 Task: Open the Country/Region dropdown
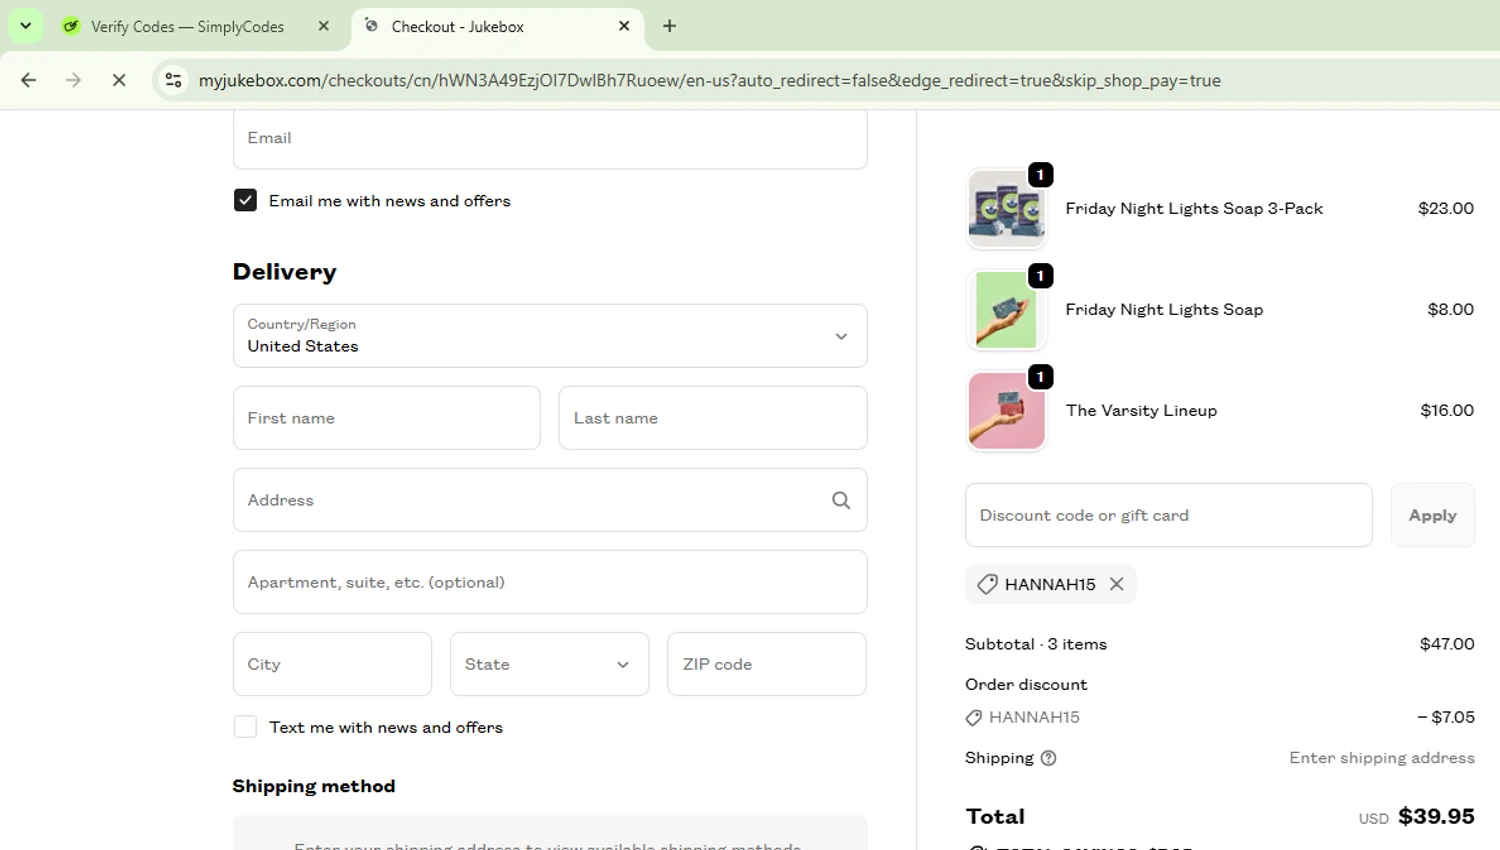[x=550, y=336]
